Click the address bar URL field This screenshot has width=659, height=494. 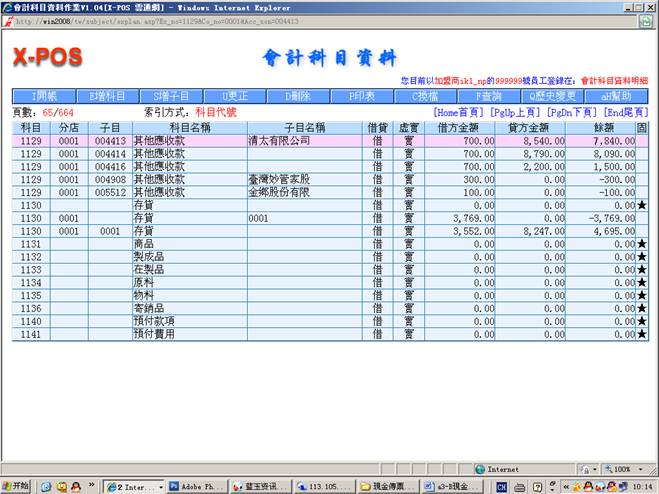200,21
